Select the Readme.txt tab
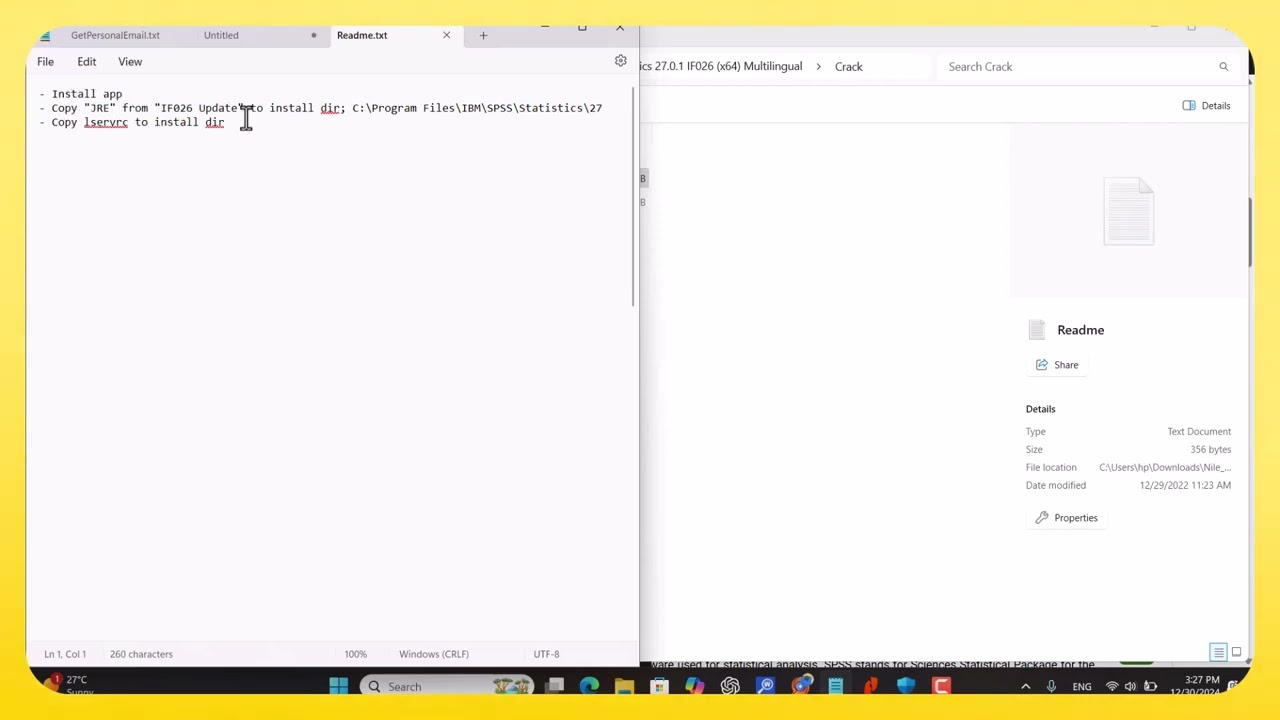This screenshot has height=720, width=1280. tap(362, 35)
